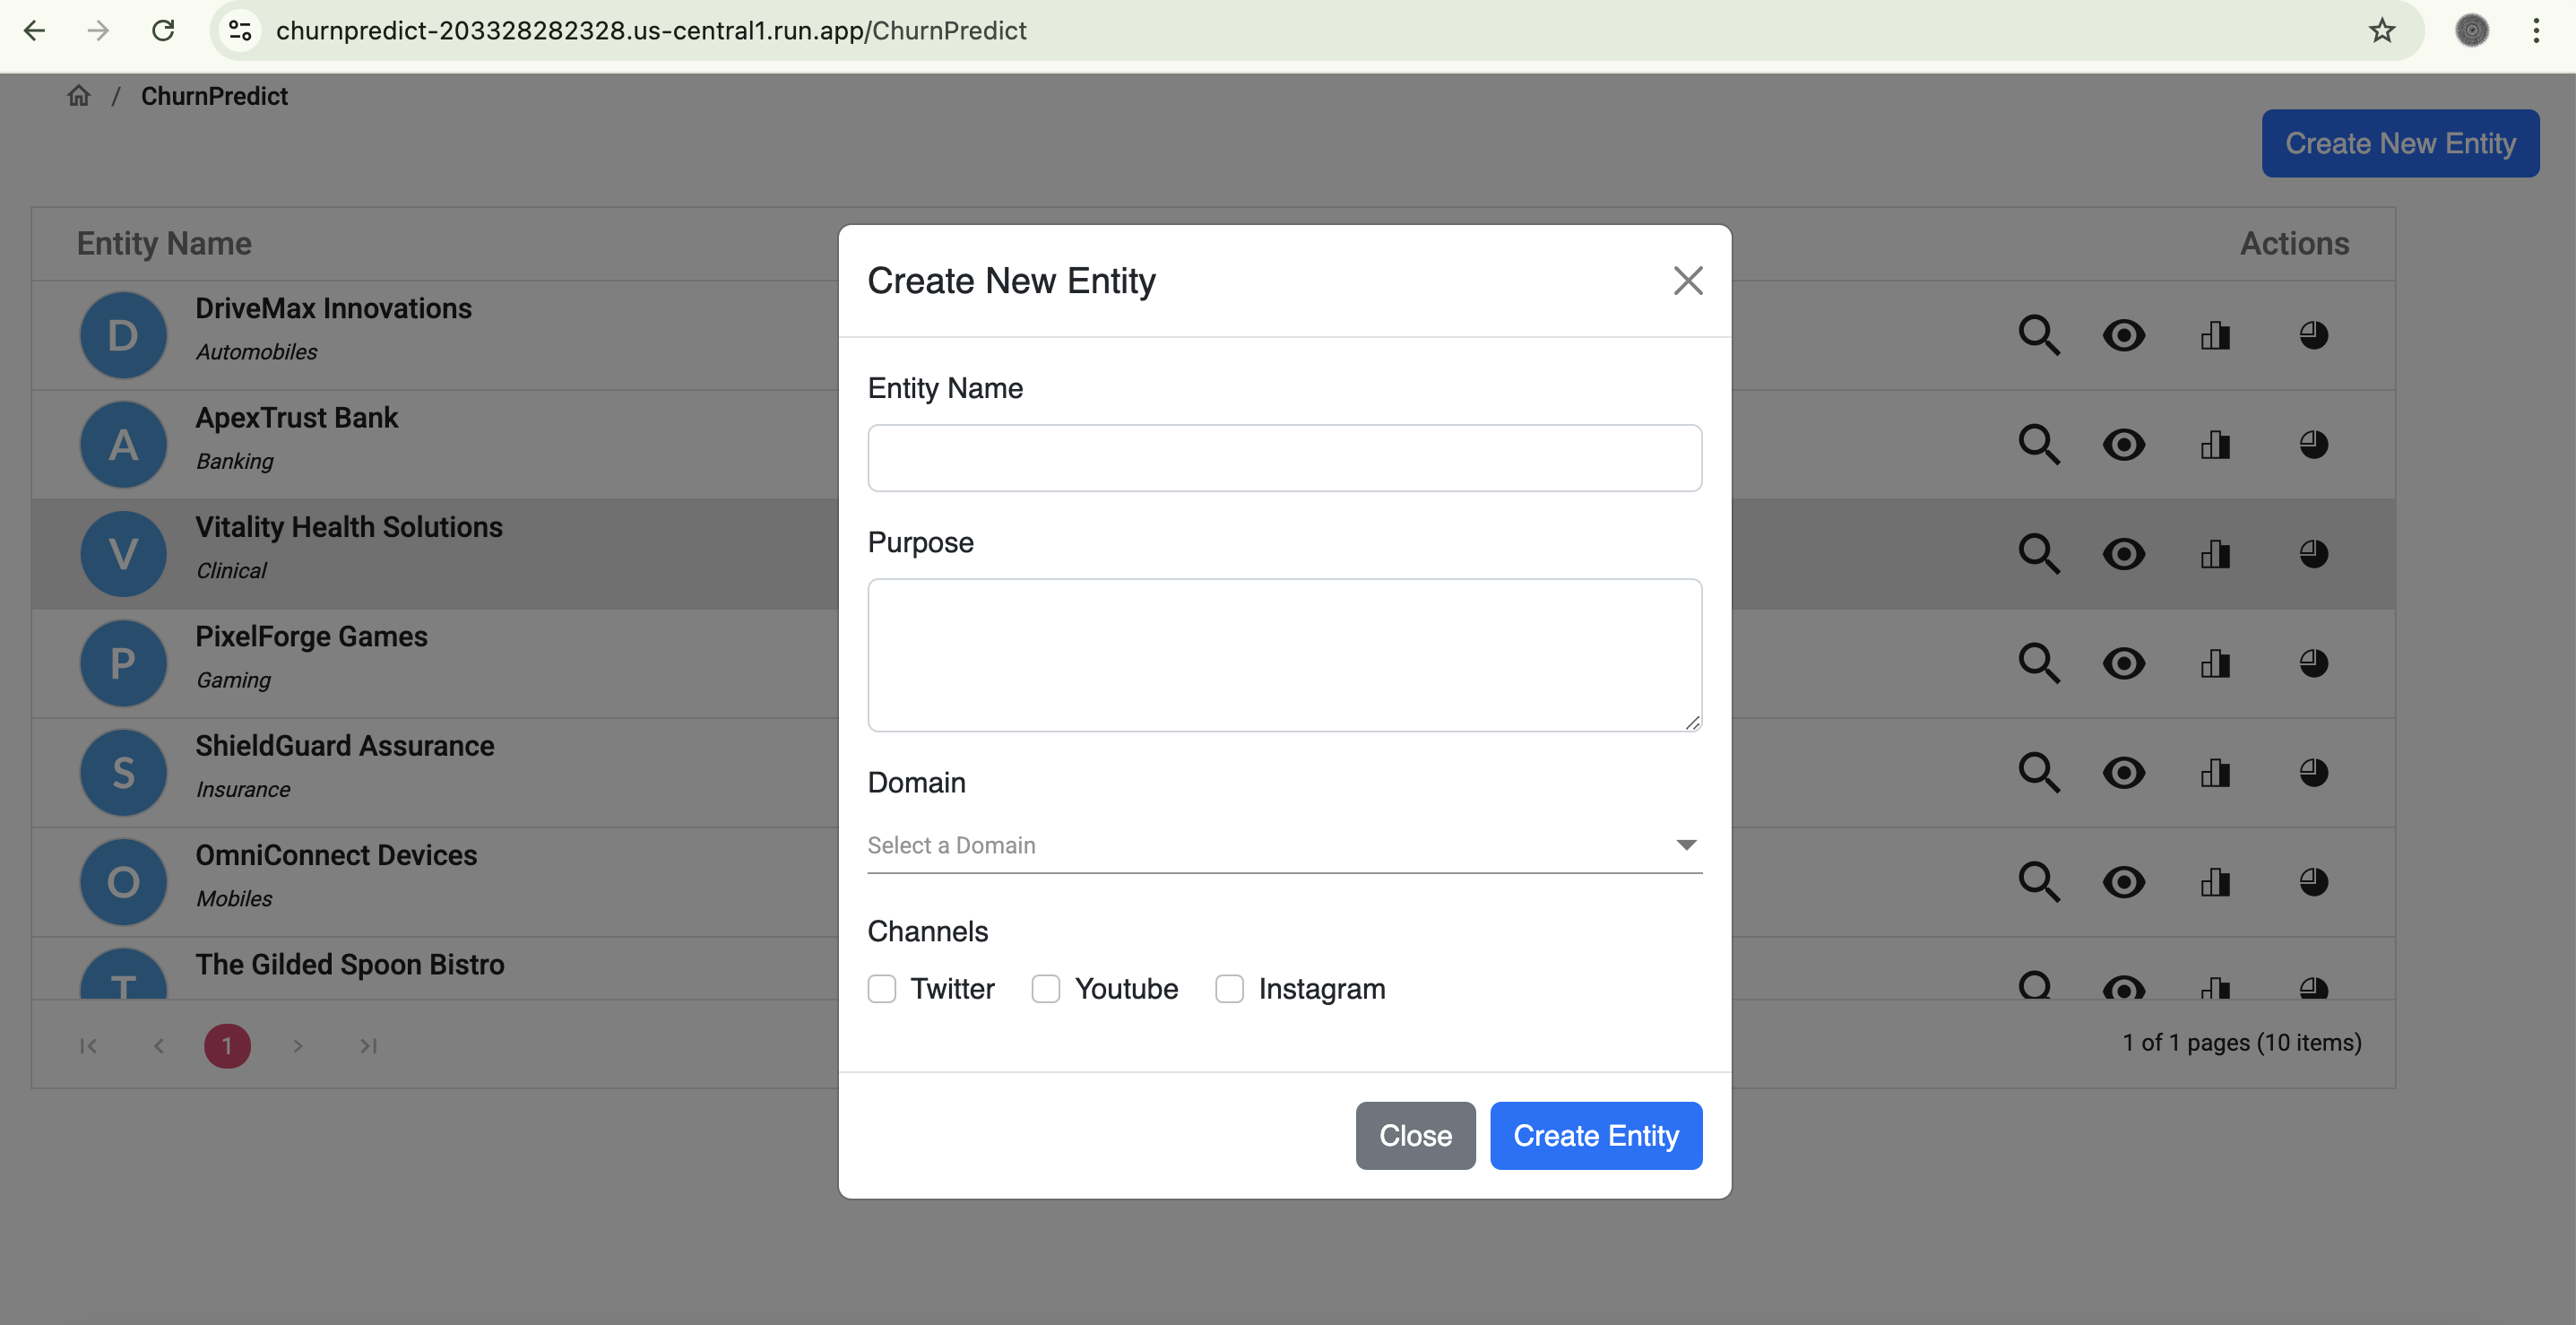Click into the Entity Name input field
The height and width of the screenshot is (1325, 2576).
click(1284, 458)
